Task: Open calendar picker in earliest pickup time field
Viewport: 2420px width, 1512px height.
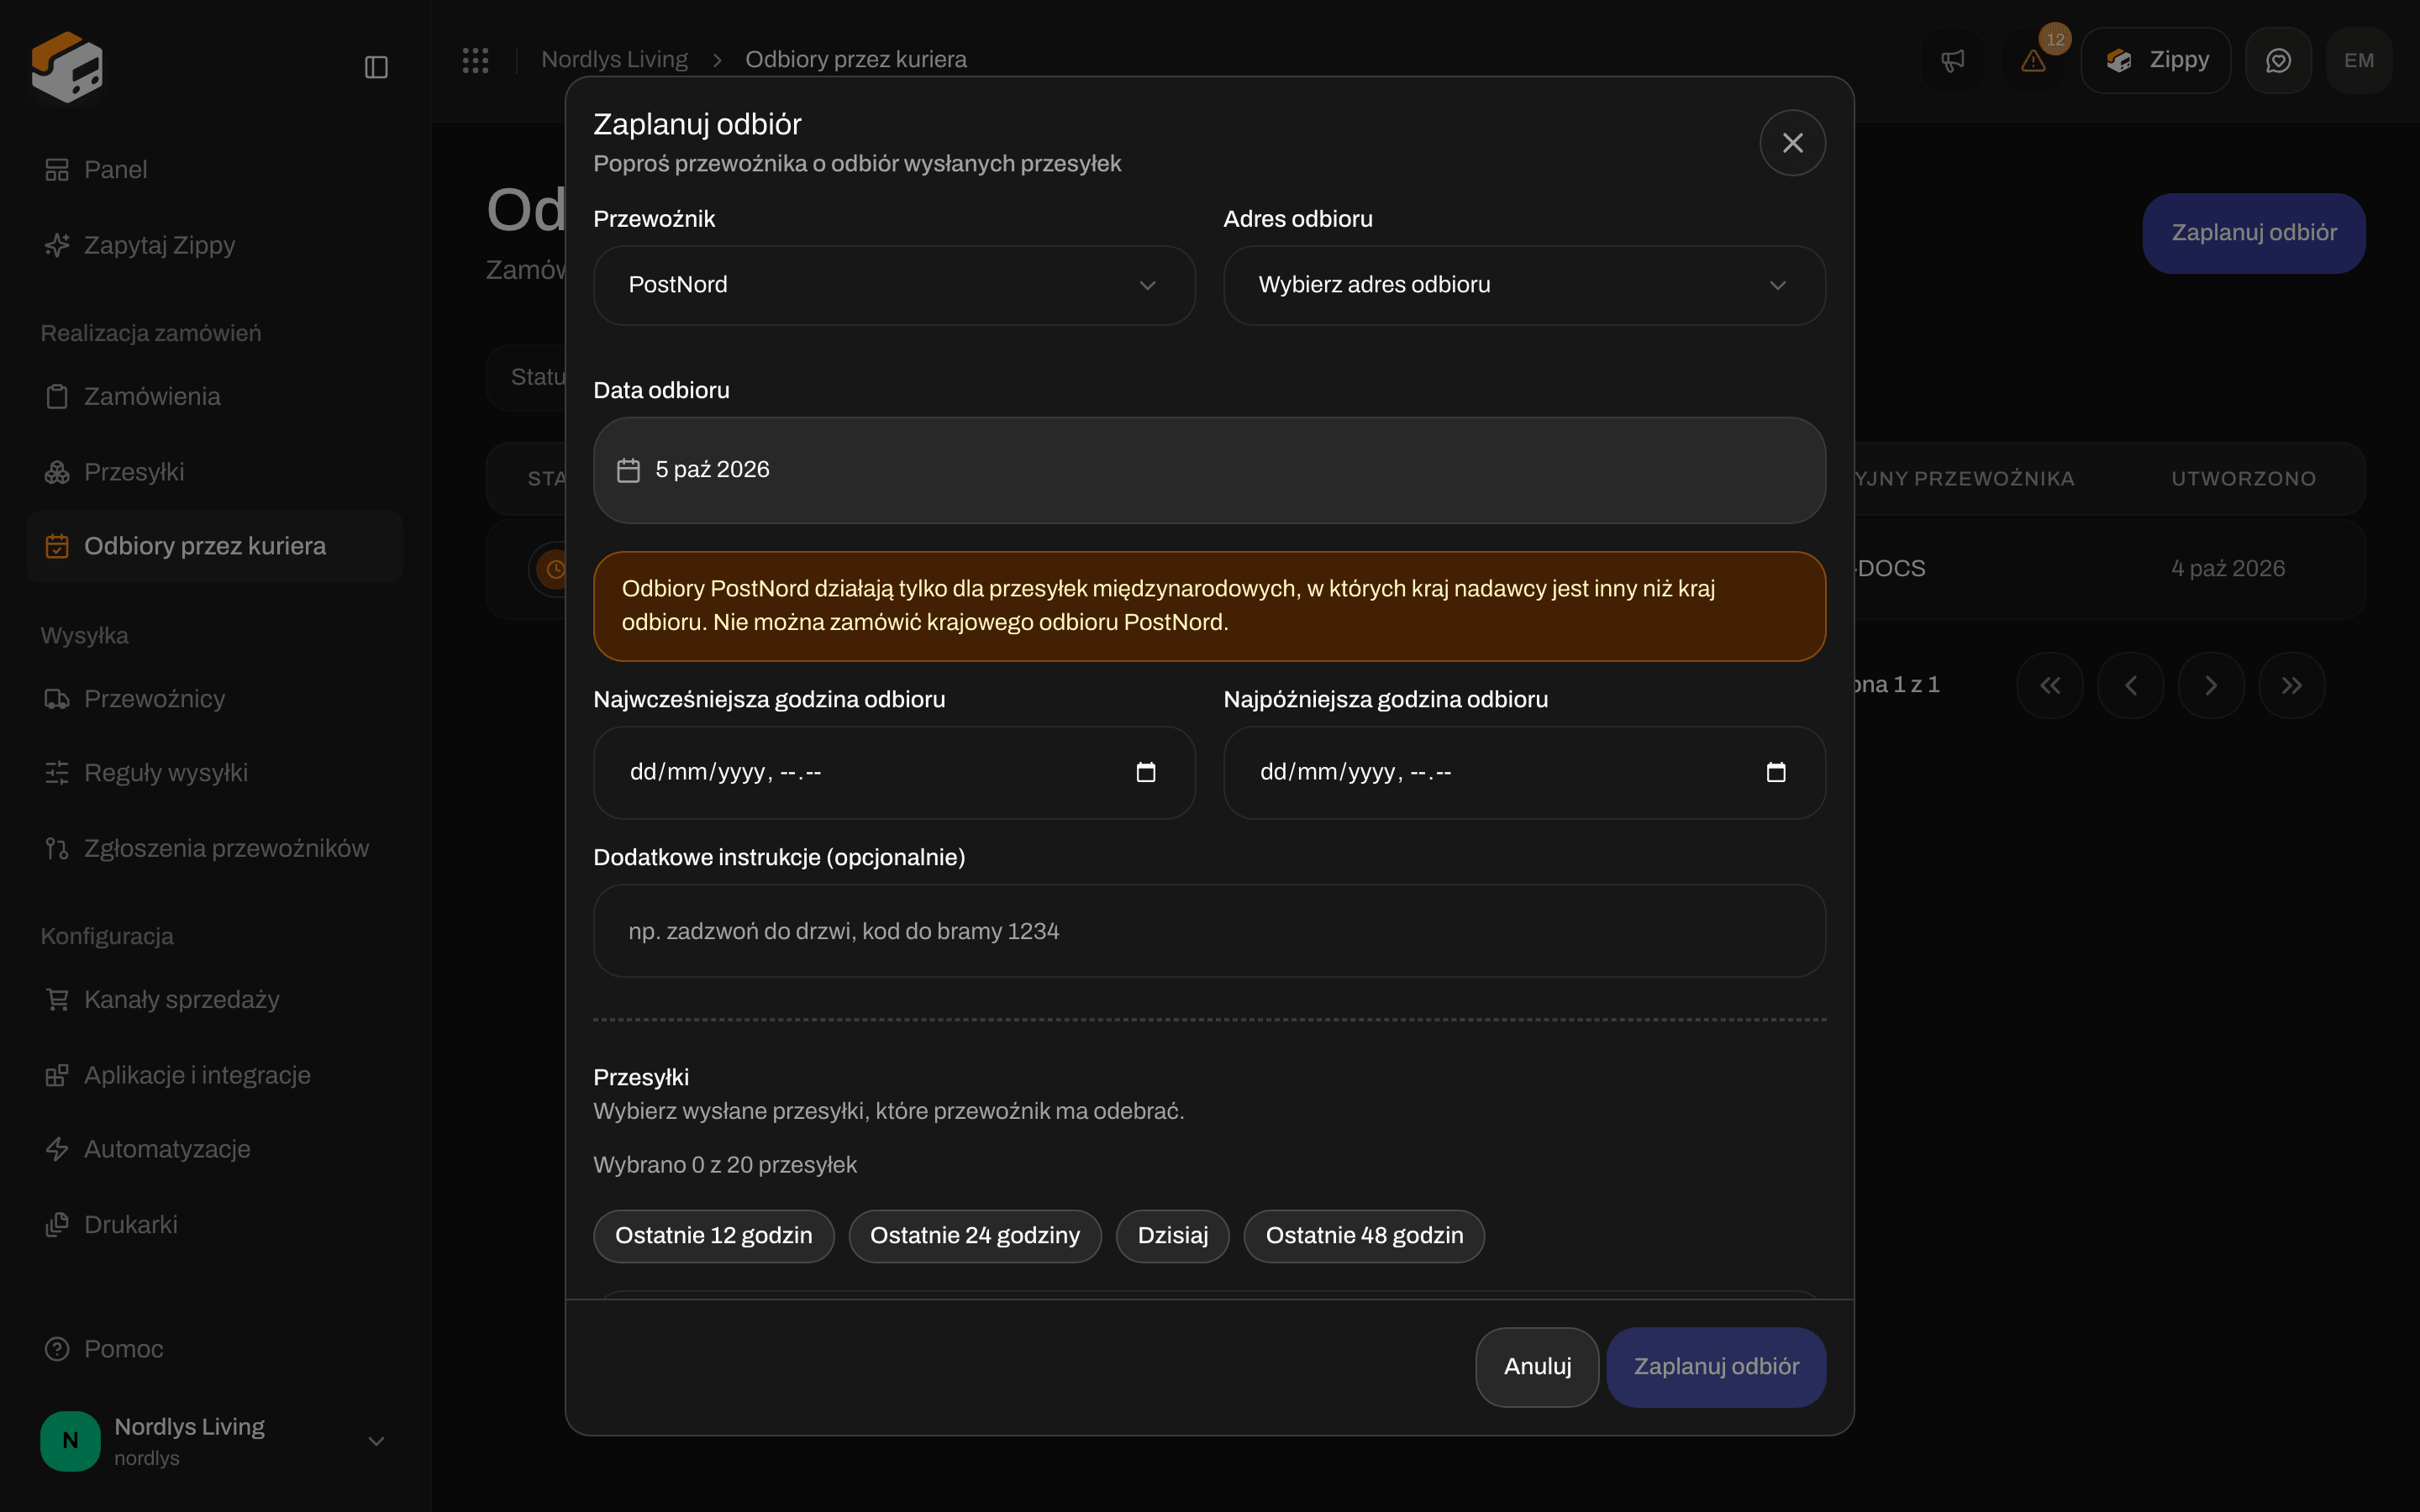Action: click(x=1146, y=772)
